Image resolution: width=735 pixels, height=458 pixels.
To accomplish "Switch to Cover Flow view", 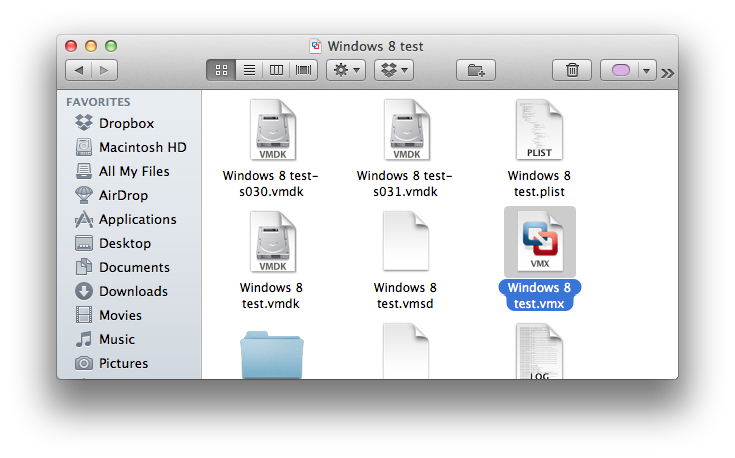I will coord(303,70).
